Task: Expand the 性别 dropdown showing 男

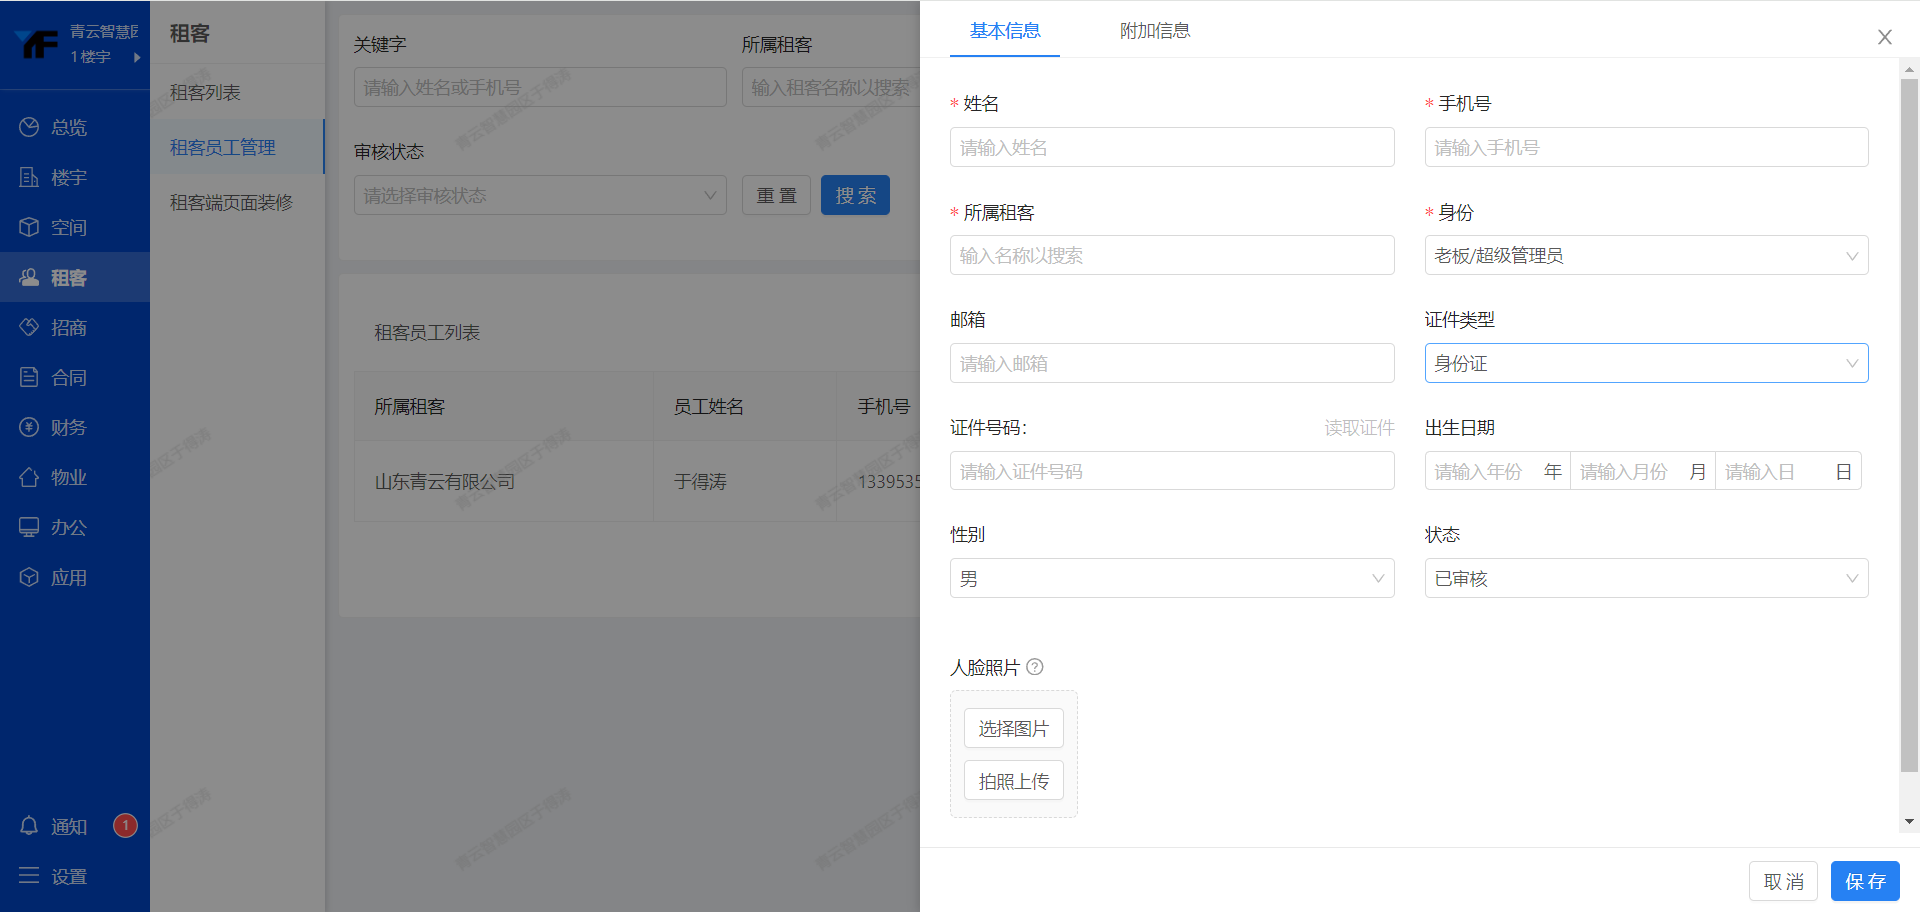Action: (1171, 579)
